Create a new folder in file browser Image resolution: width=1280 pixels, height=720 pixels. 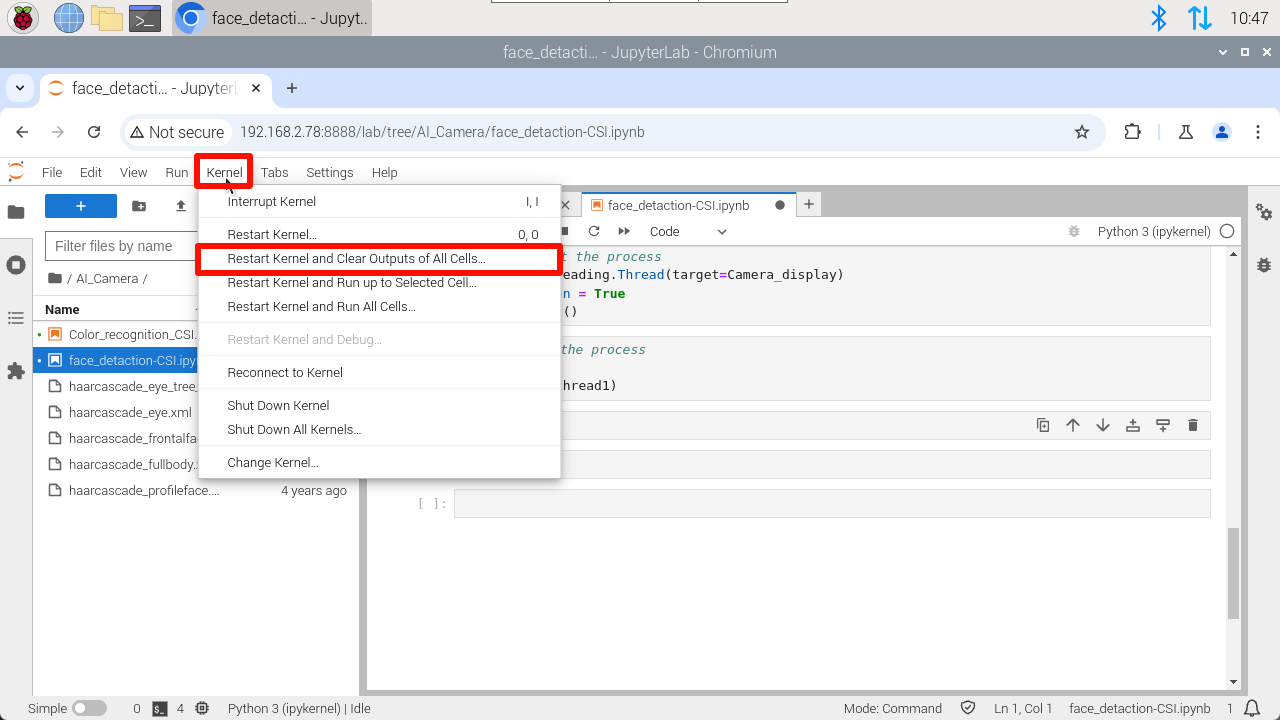pyautogui.click(x=139, y=206)
